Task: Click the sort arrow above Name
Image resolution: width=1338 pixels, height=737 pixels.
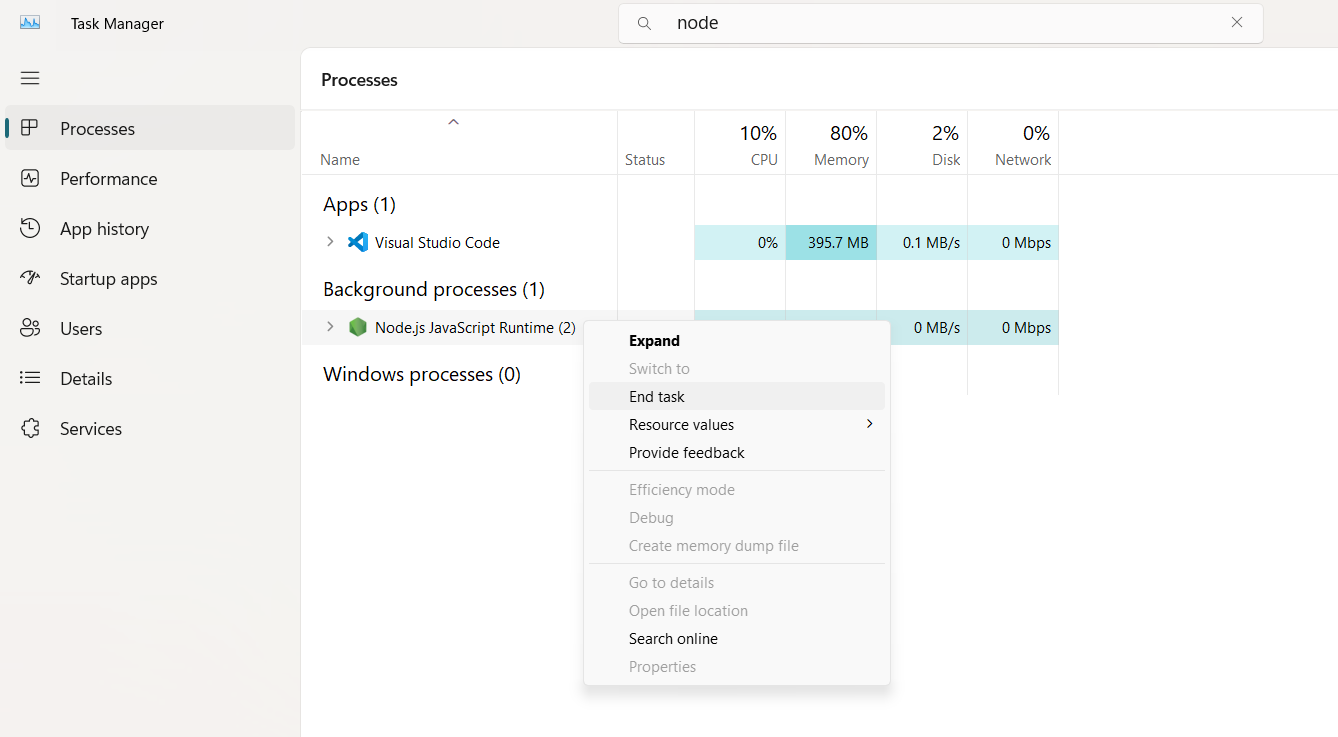Action: tap(453, 122)
